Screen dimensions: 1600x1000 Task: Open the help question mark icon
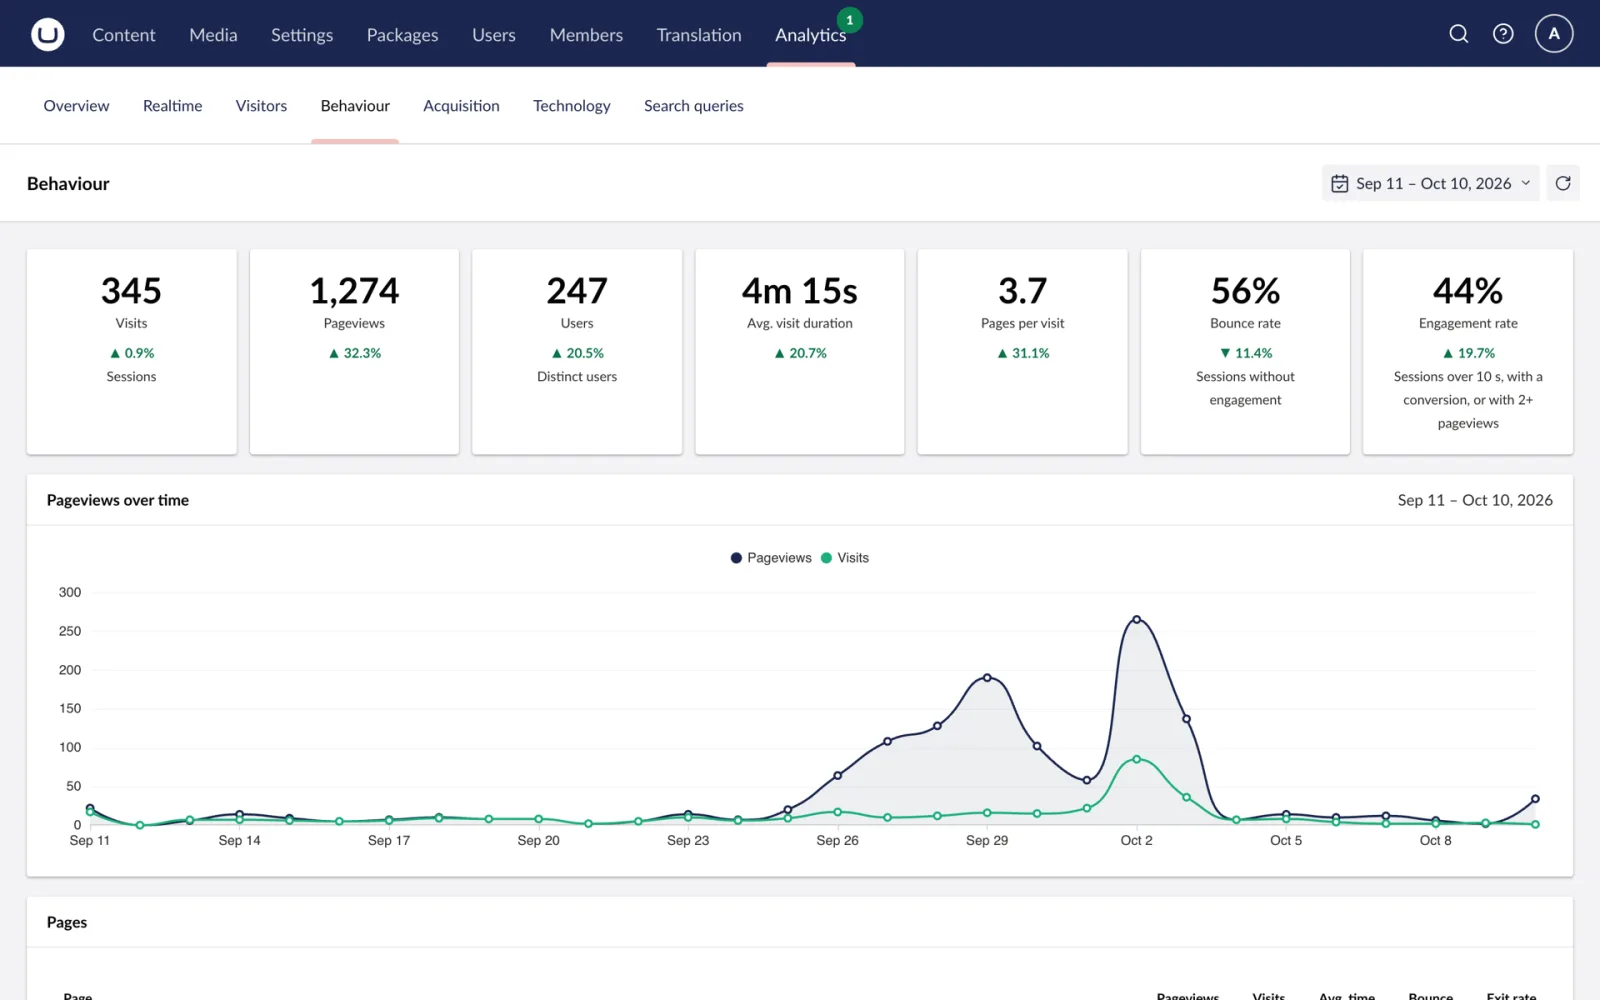(x=1503, y=34)
